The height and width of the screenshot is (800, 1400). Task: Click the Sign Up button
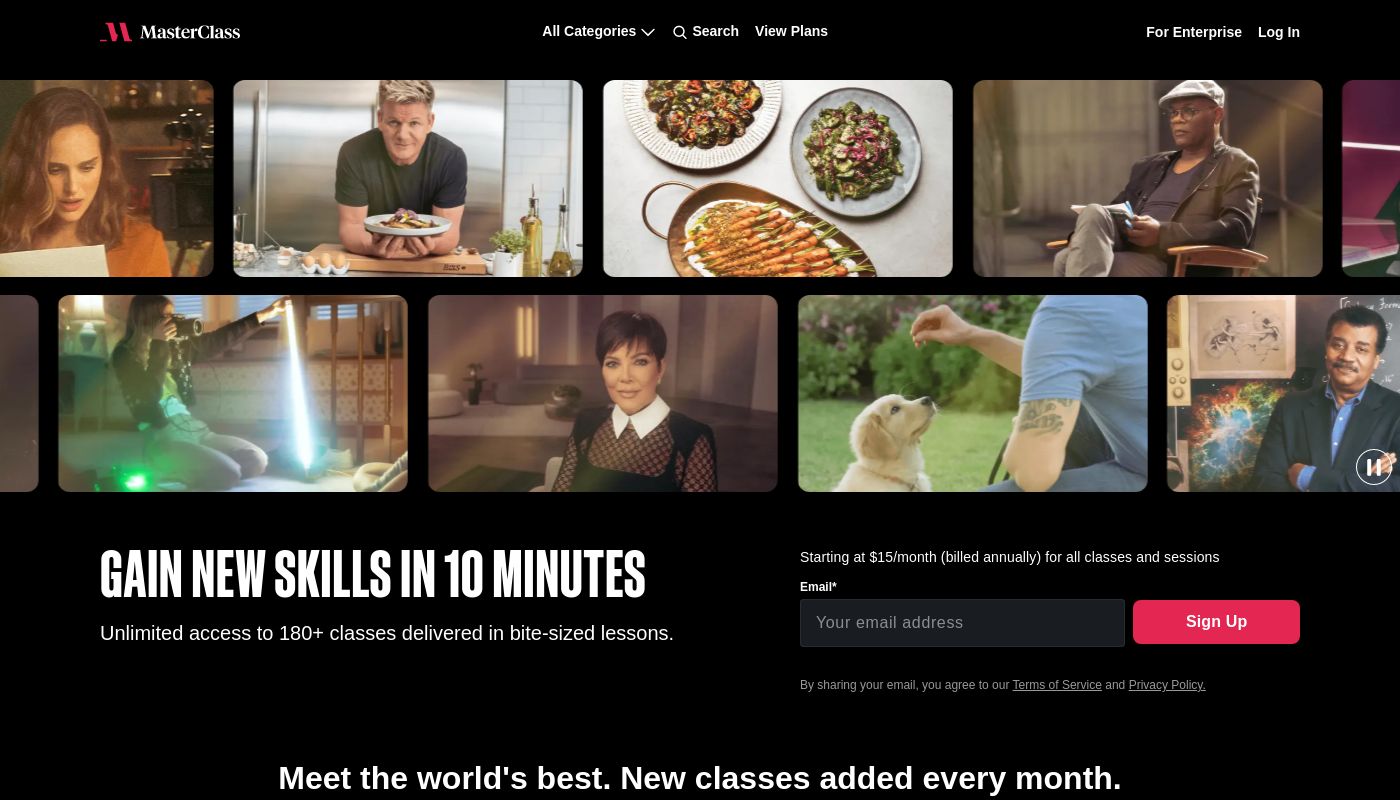click(1216, 622)
